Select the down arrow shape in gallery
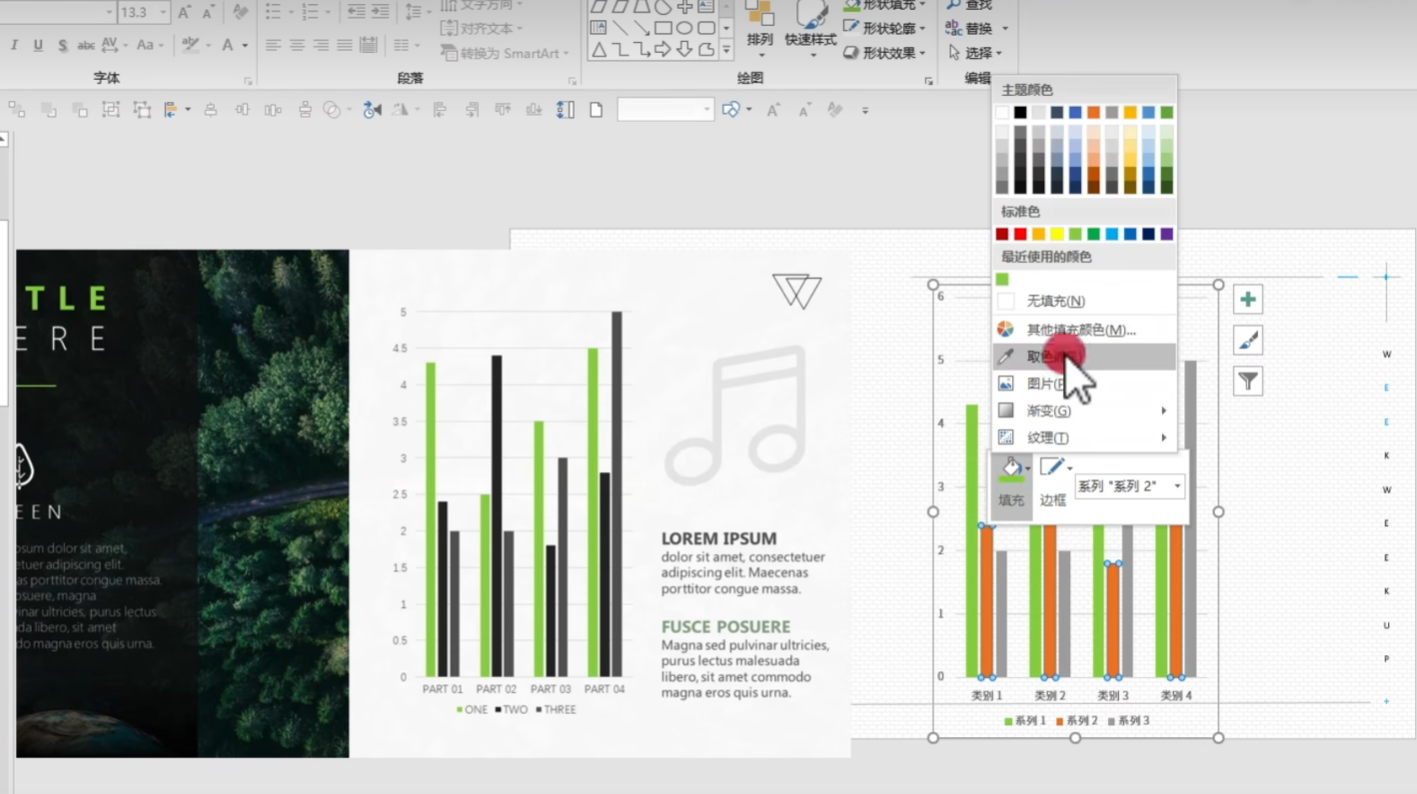This screenshot has width=1417, height=794. point(685,49)
